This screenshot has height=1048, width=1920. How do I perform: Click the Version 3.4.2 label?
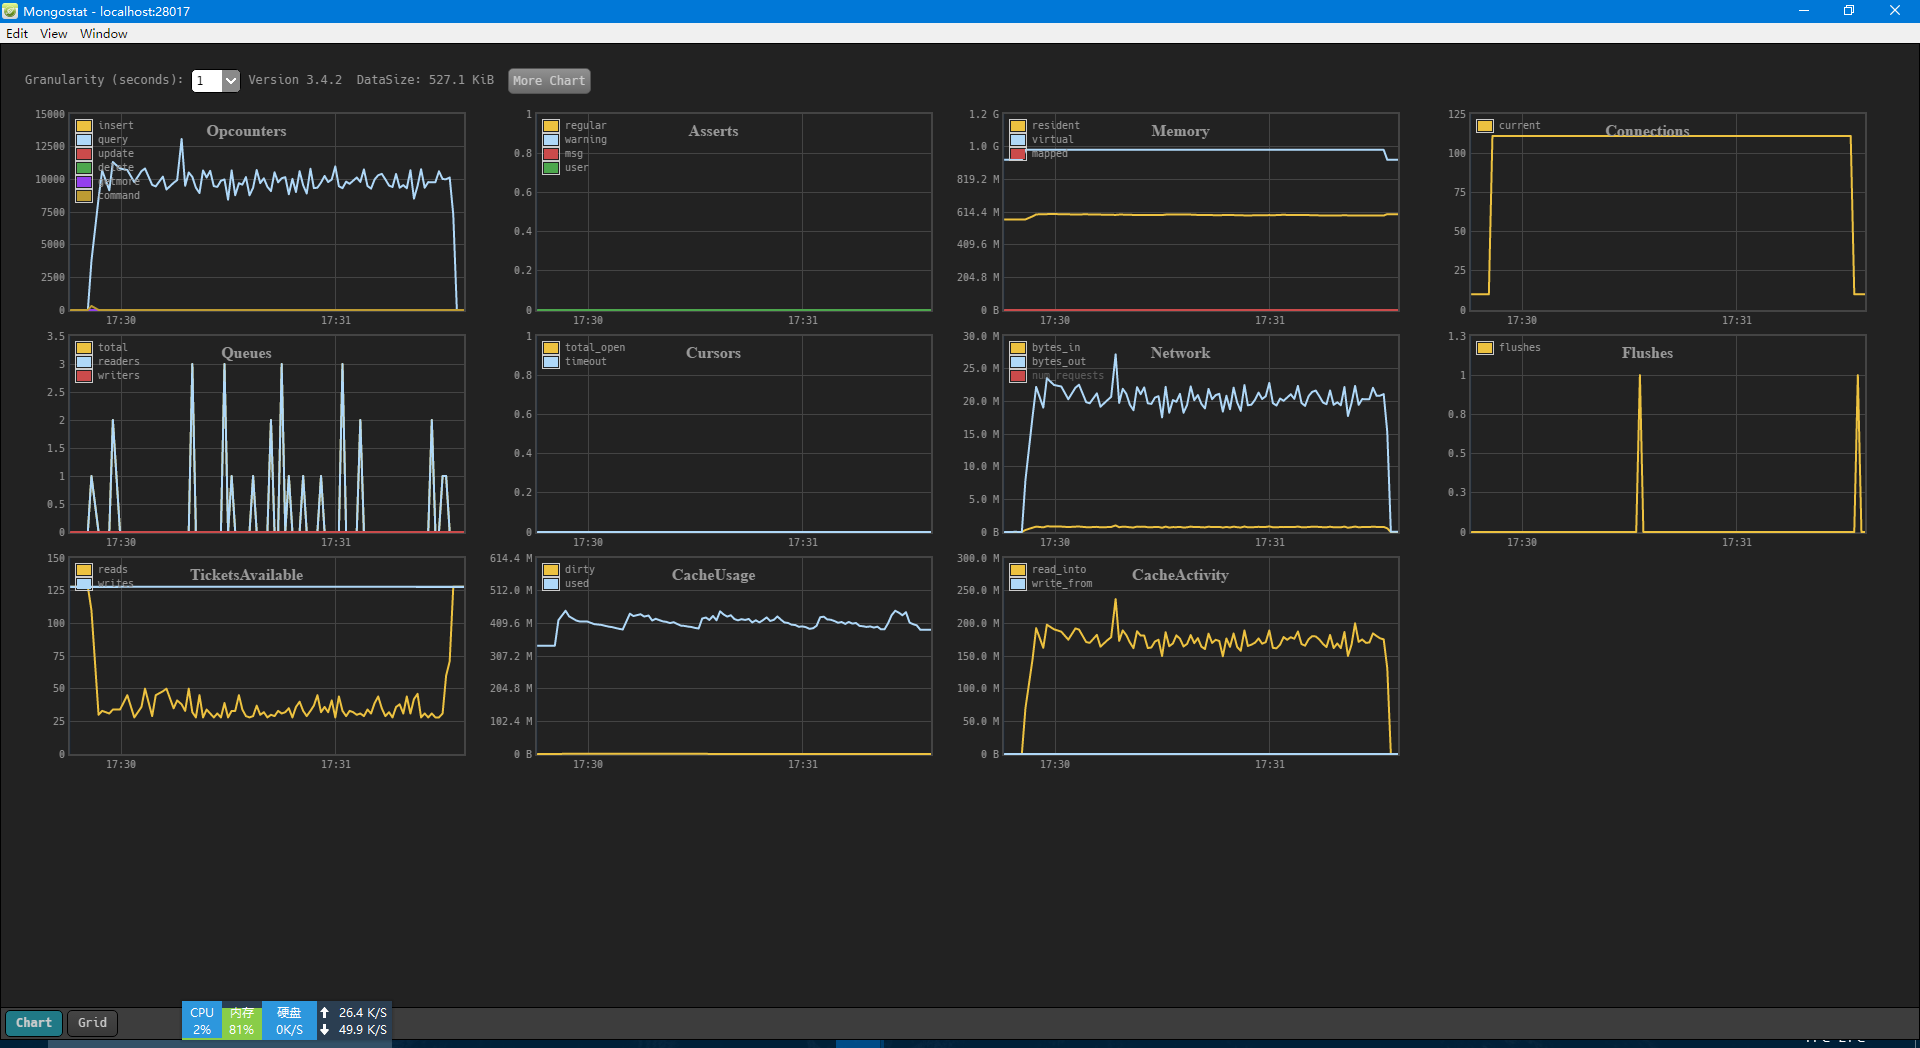point(295,80)
